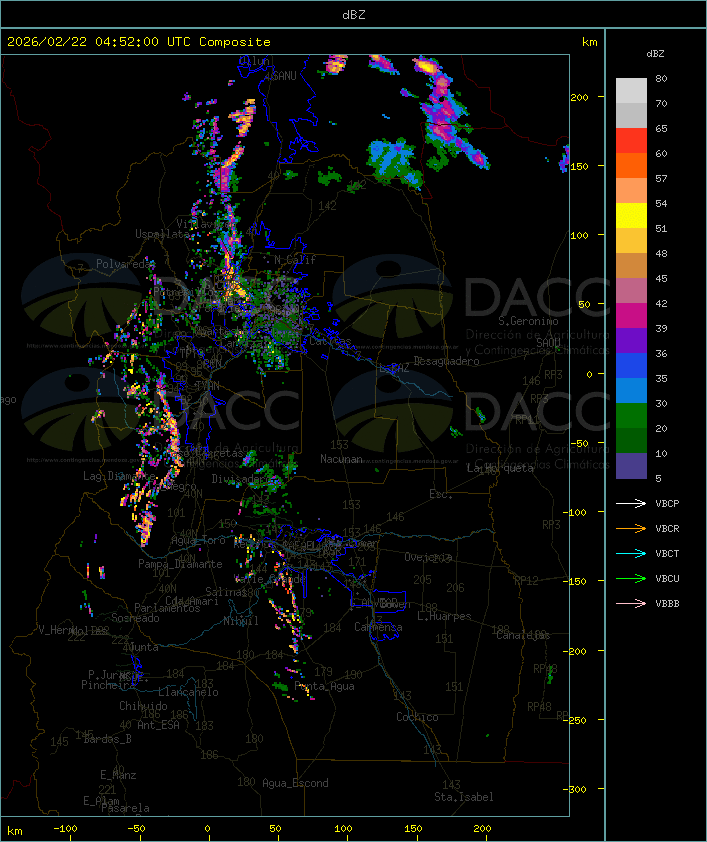The image size is (707, 842).
Task: Click the Canalejas map label
Action: point(523,635)
